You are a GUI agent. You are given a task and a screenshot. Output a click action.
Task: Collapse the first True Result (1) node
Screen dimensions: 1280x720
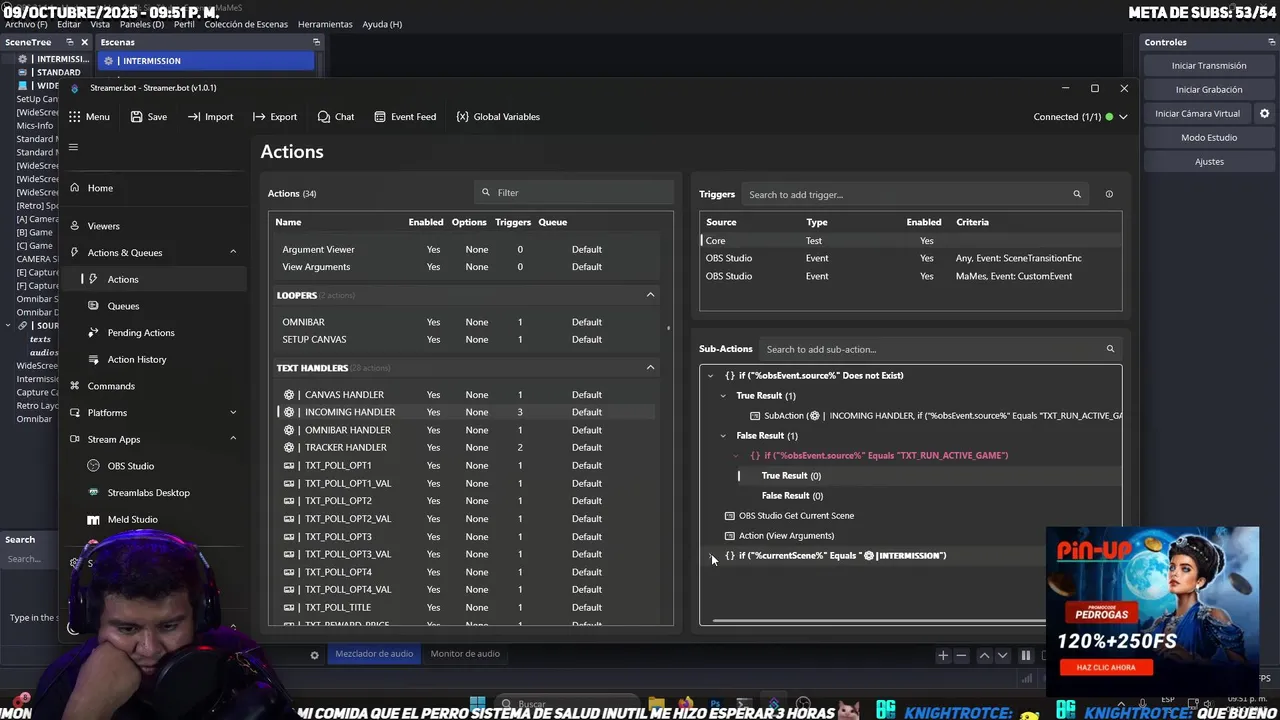point(724,396)
